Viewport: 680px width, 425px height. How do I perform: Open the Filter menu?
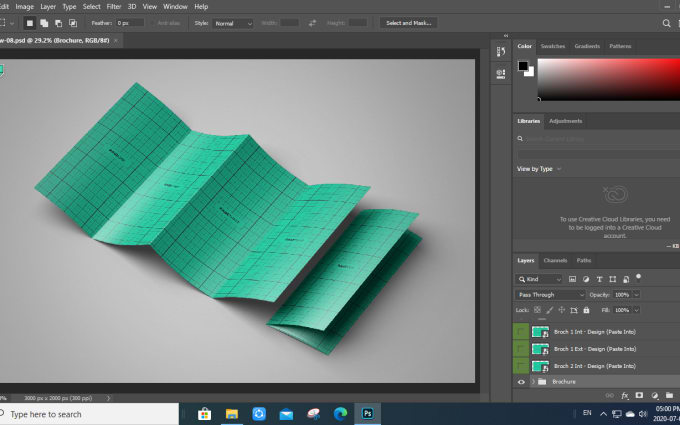[x=114, y=7]
